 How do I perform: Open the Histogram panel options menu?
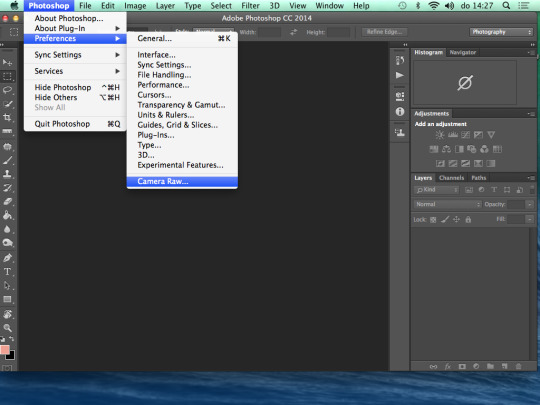tap(531, 52)
